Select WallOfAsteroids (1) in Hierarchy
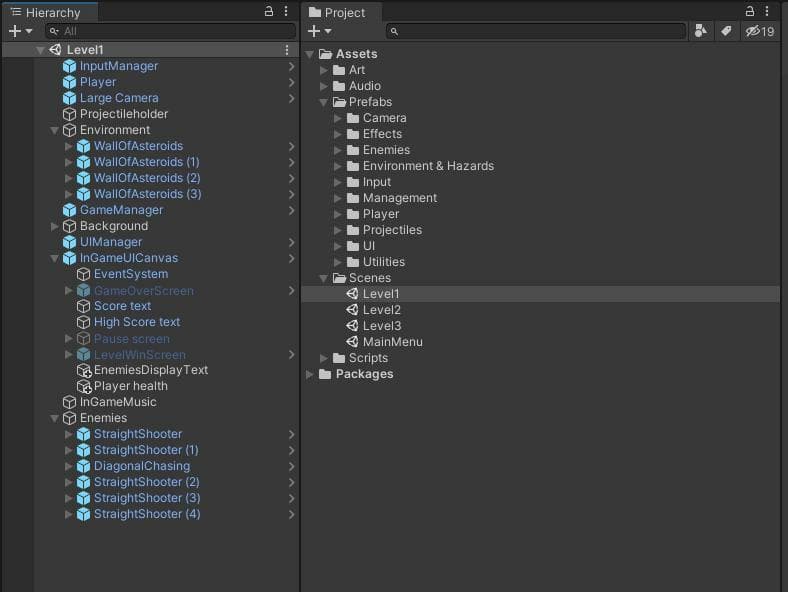This screenshot has height=592, width=788. tap(147, 162)
